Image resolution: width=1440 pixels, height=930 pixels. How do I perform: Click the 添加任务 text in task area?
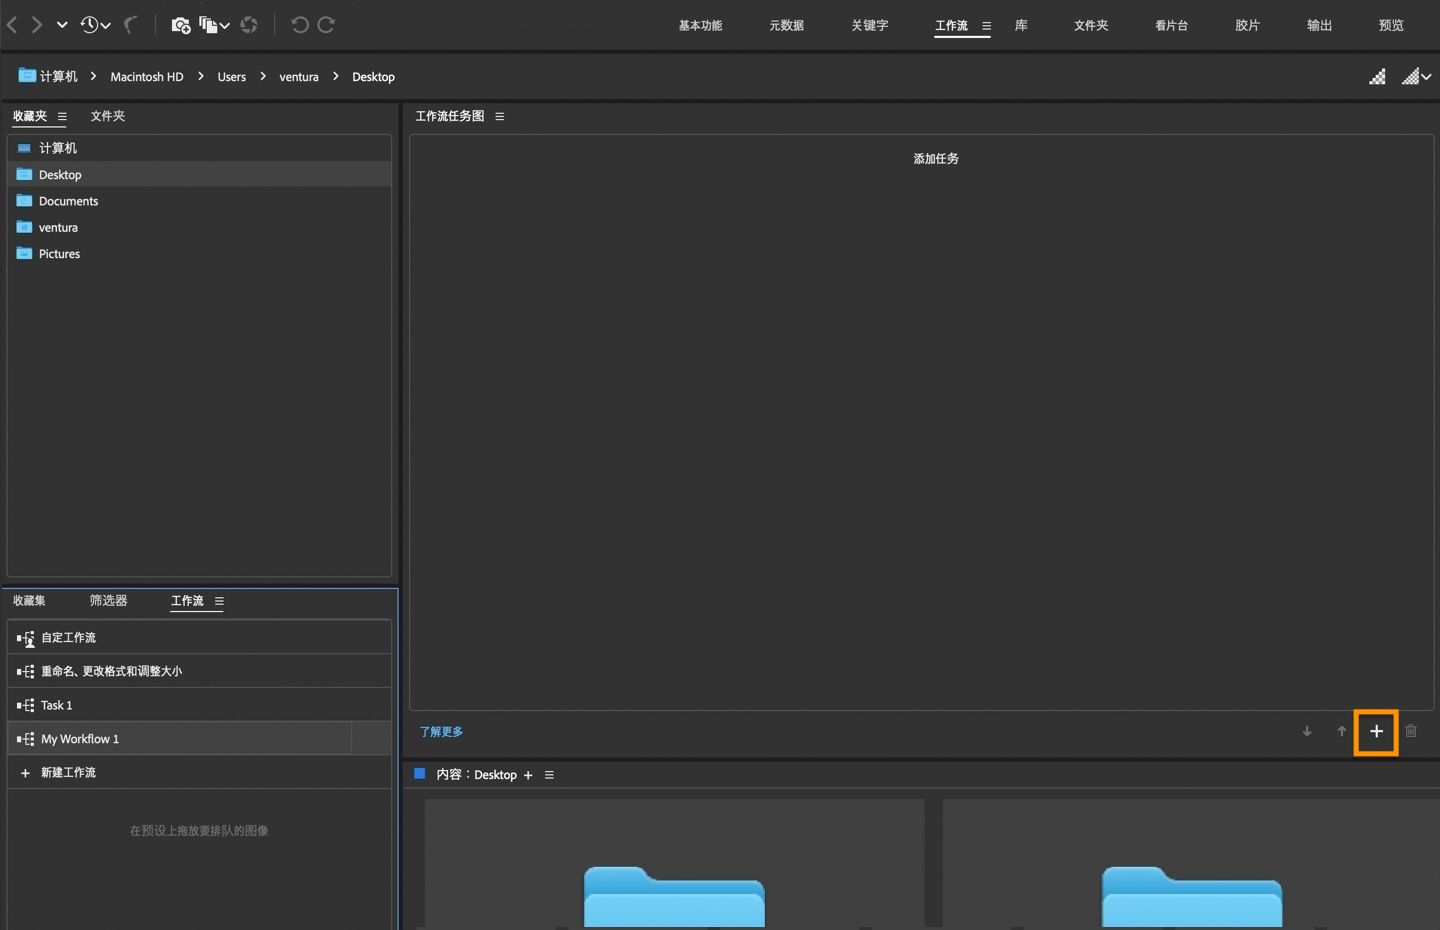point(936,159)
